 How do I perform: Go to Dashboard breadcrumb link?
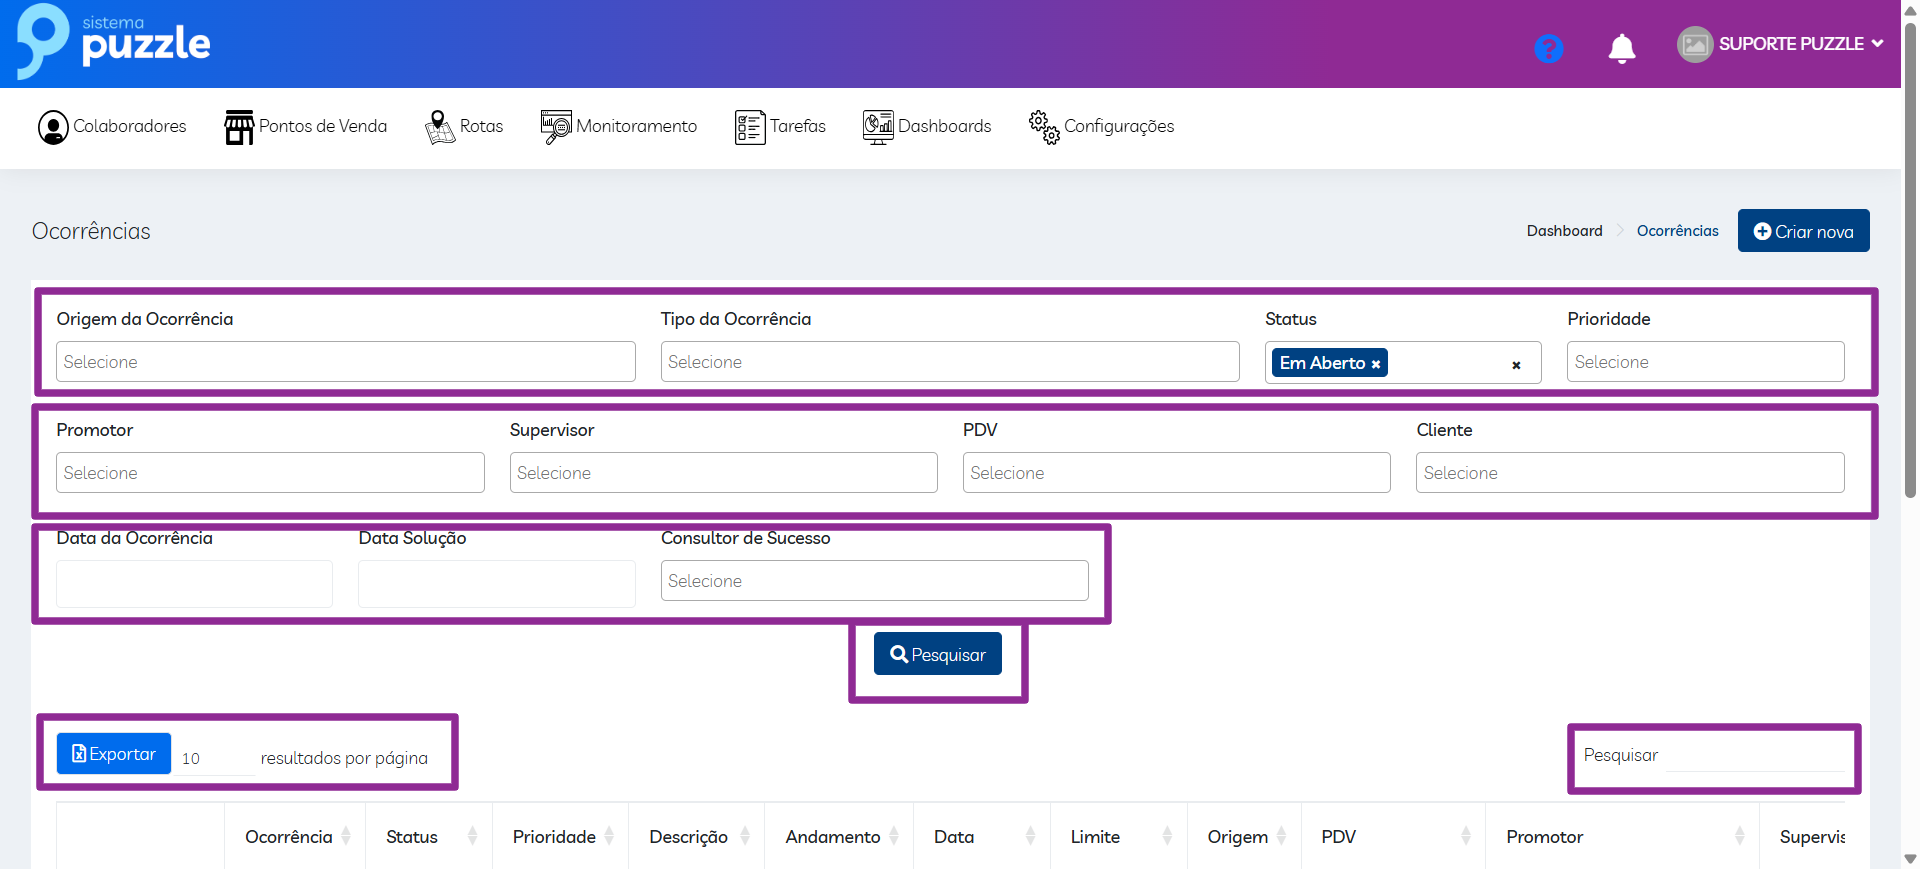pos(1564,231)
